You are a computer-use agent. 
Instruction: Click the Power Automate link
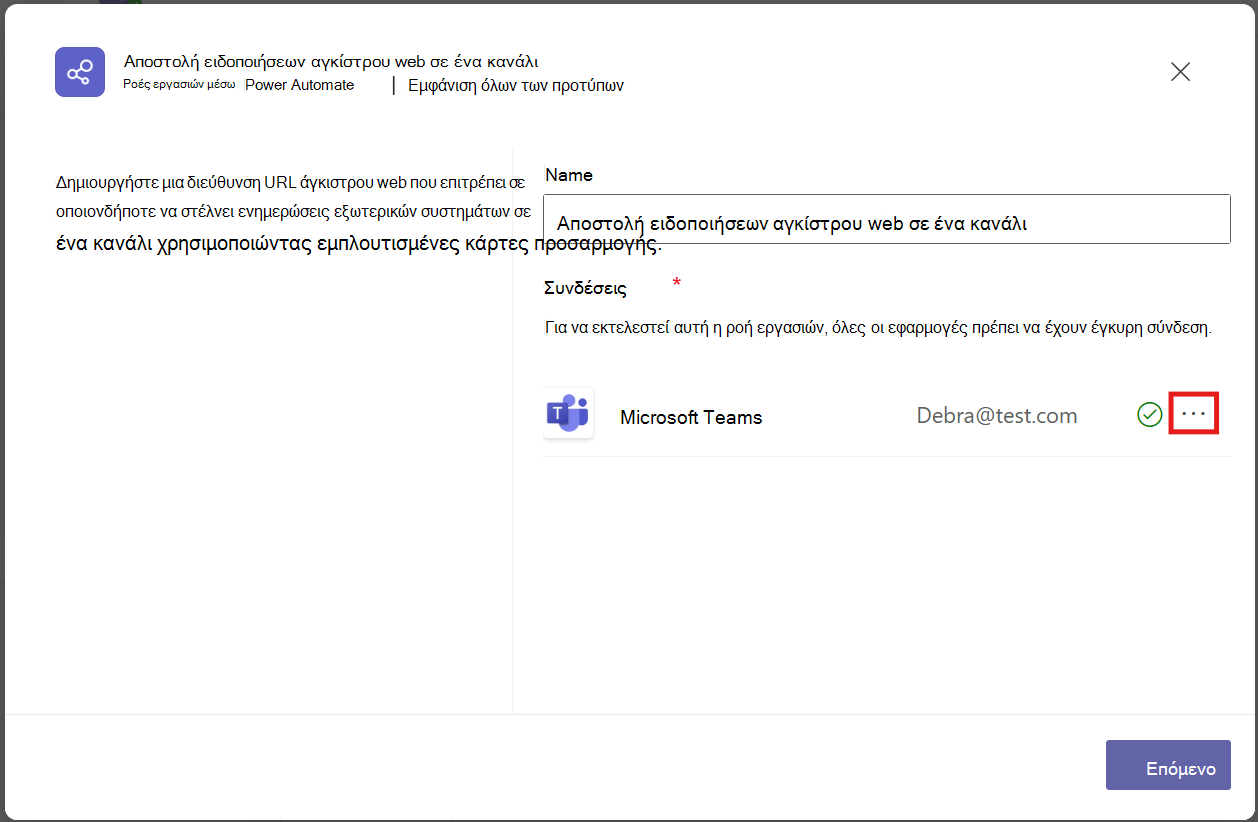[x=300, y=85]
